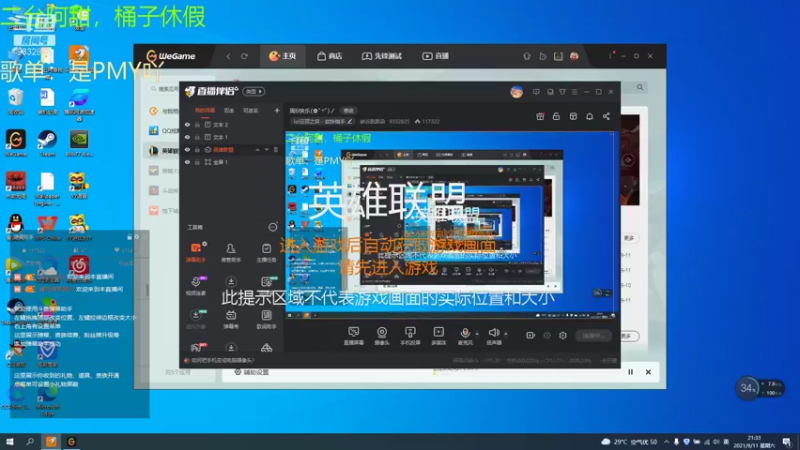The height and width of the screenshot is (450, 800).
Task: Click WeGame back navigation arrow
Action: pyautogui.click(x=228, y=56)
